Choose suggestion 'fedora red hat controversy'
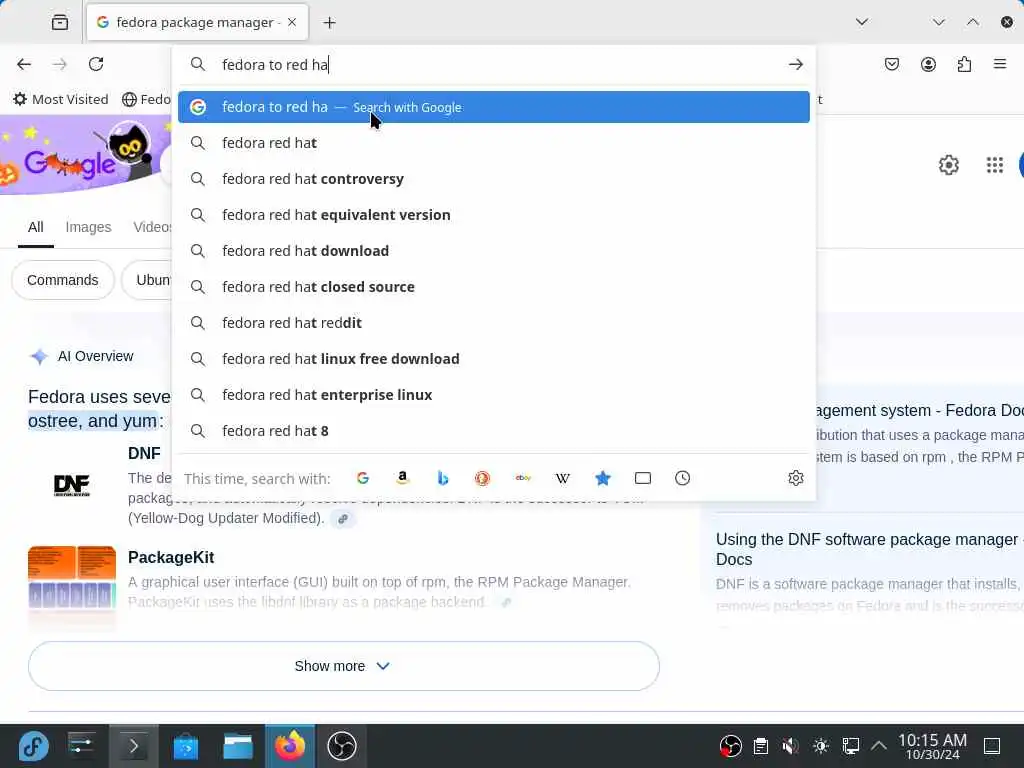Viewport: 1024px width, 768px height. 494,179
